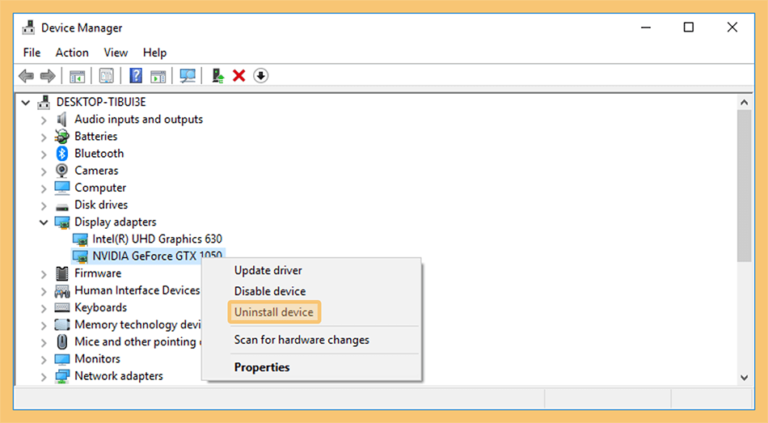Select the Monitors category label

97,359
